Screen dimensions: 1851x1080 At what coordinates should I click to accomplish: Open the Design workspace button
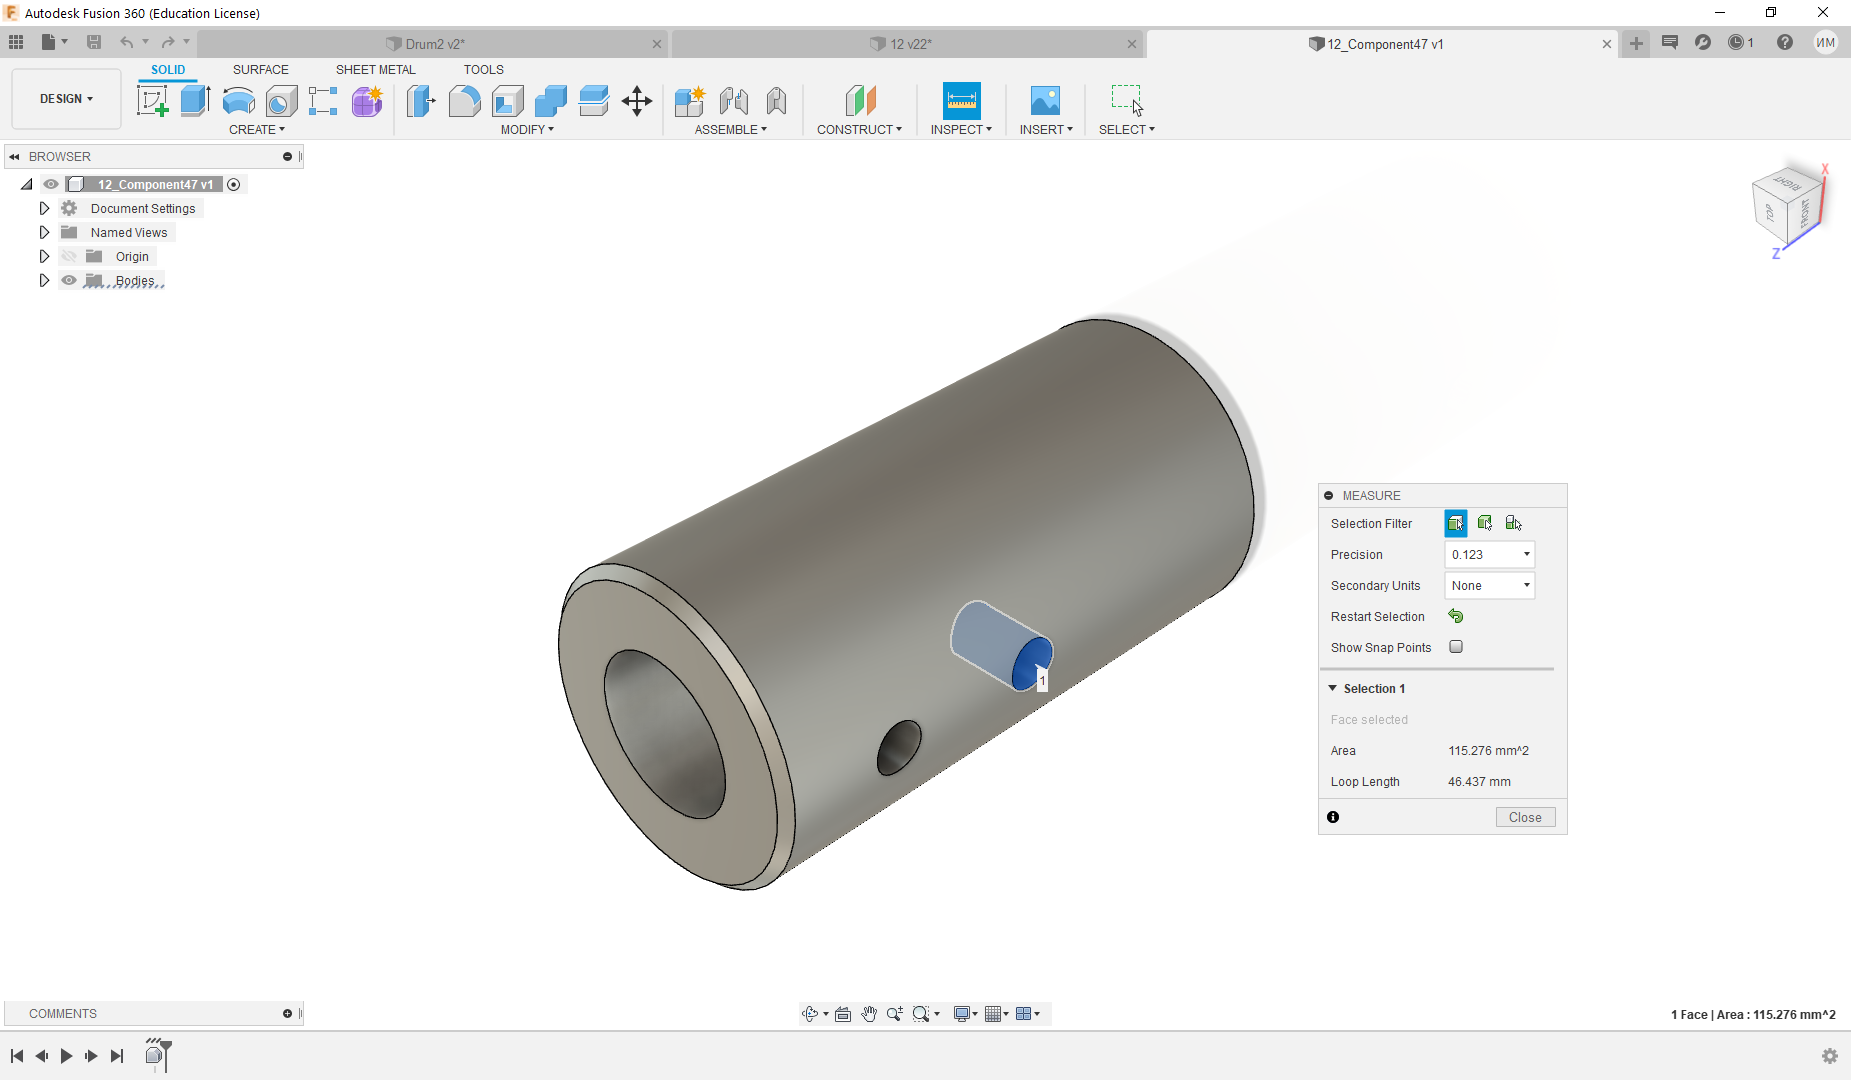(x=66, y=99)
